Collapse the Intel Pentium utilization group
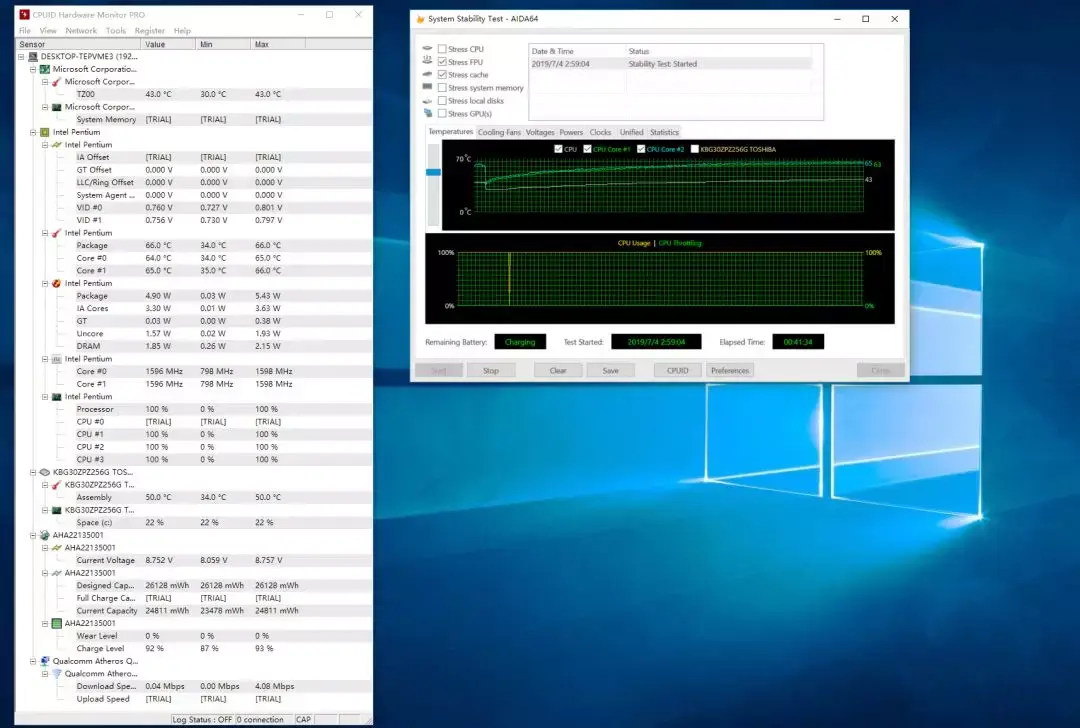Viewport: 1080px width, 728px height. pyautogui.click(x=45, y=397)
